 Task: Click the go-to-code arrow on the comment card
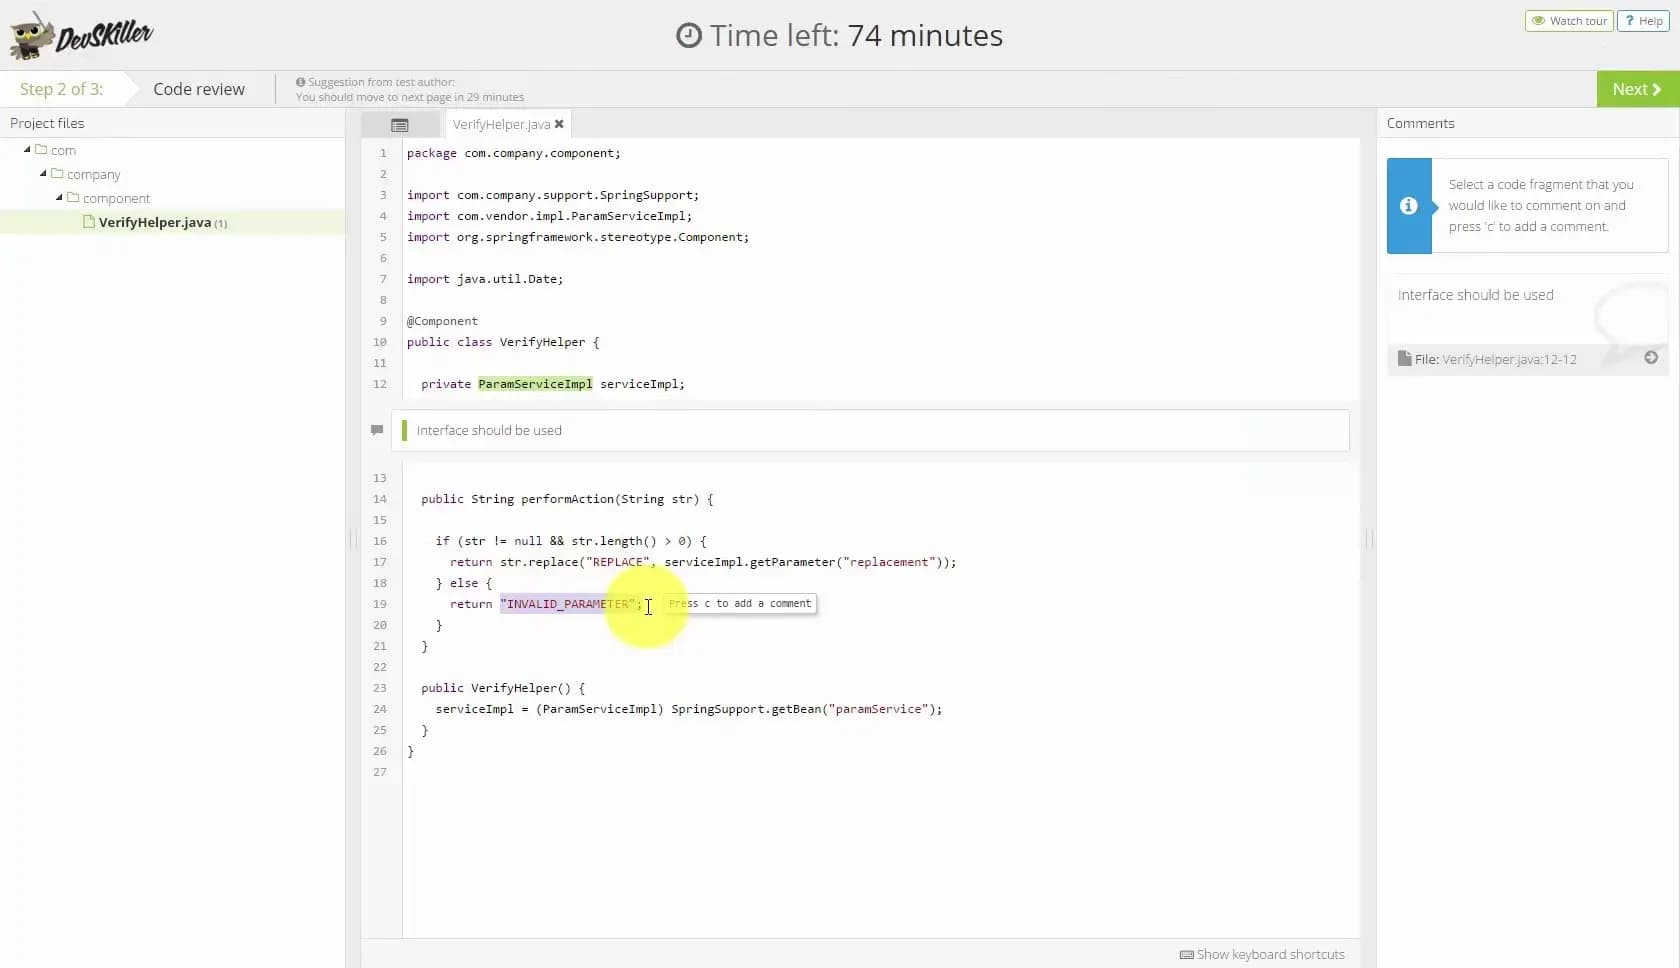1650,357
